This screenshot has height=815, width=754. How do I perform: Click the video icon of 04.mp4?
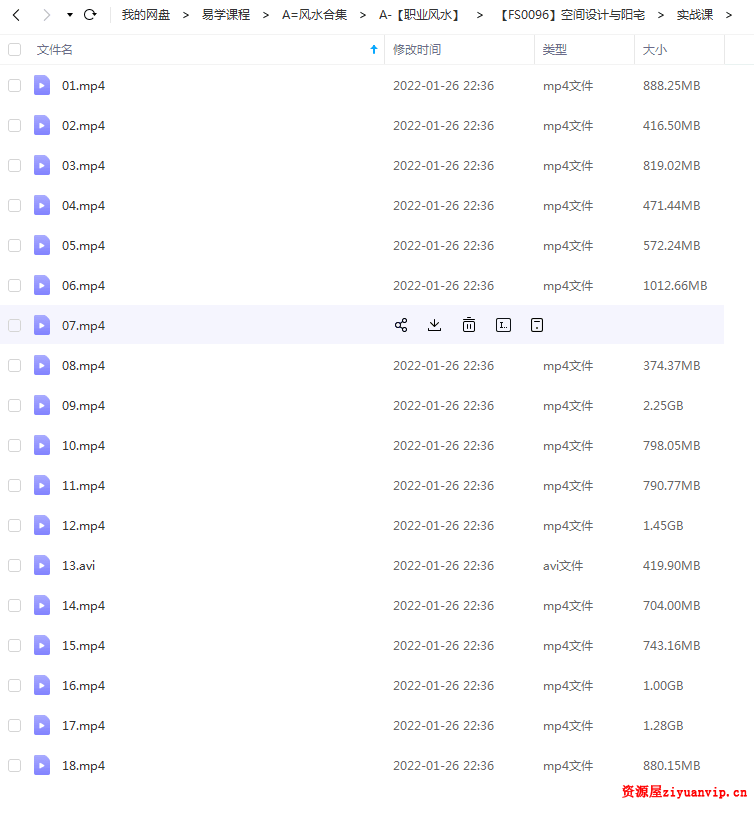click(x=42, y=205)
